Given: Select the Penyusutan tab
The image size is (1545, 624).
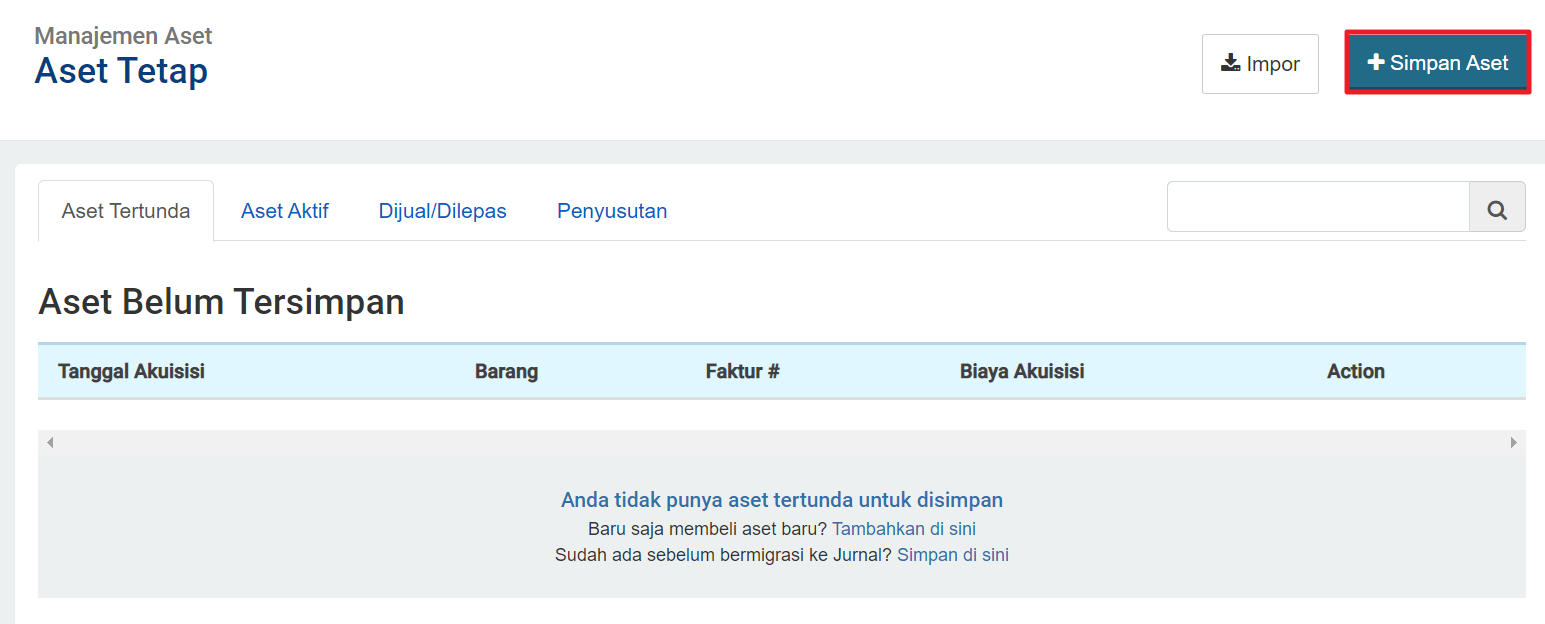Looking at the screenshot, I should [x=612, y=210].
